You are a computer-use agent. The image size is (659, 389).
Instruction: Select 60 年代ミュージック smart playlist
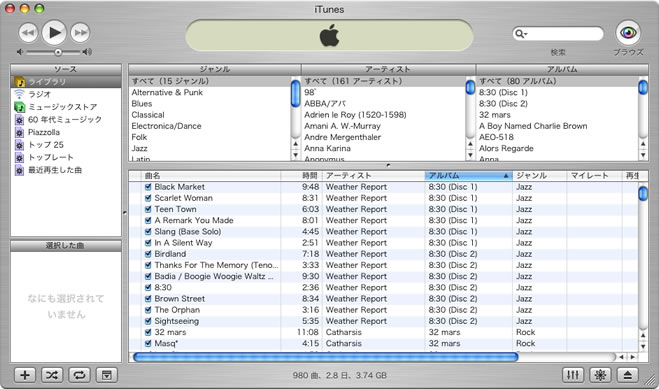pyautogui.click(x=66, y=119)
